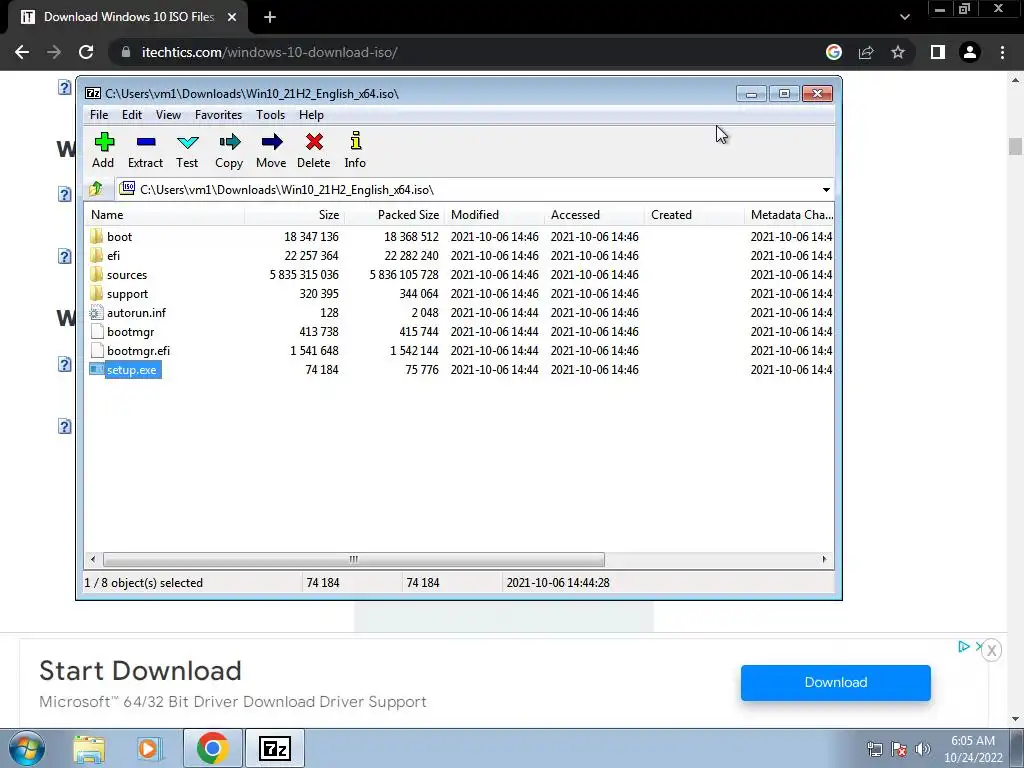
Task: Sort by Metadata Changed column header
Action: click(789, 215)
